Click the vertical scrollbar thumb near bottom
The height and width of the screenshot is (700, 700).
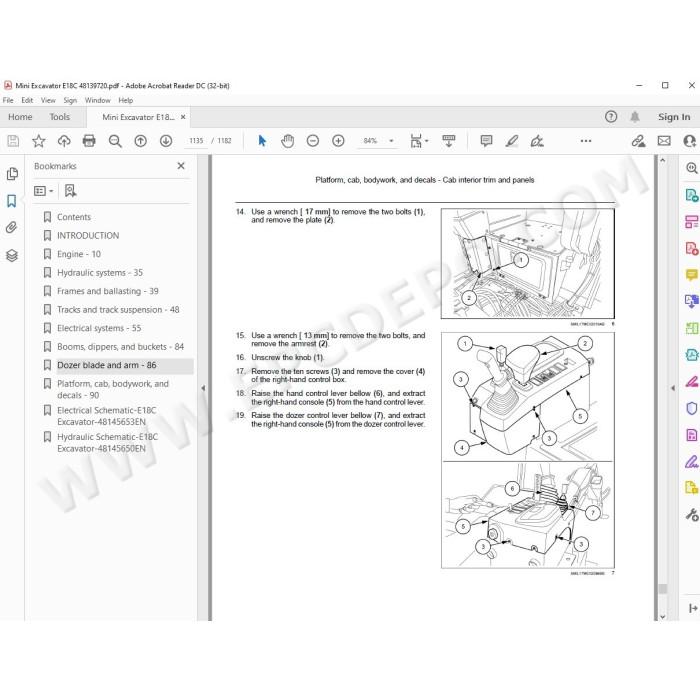click(662, 589)
